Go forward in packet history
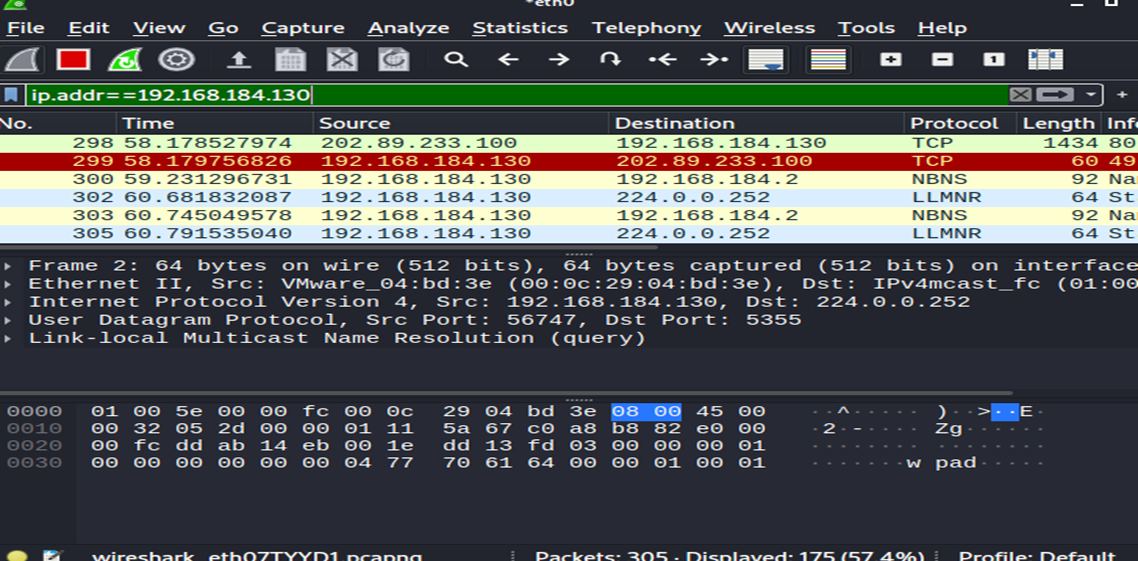The width and height of the screenshot is (1138, 561). pyautogui.click(x=559, y=60)
